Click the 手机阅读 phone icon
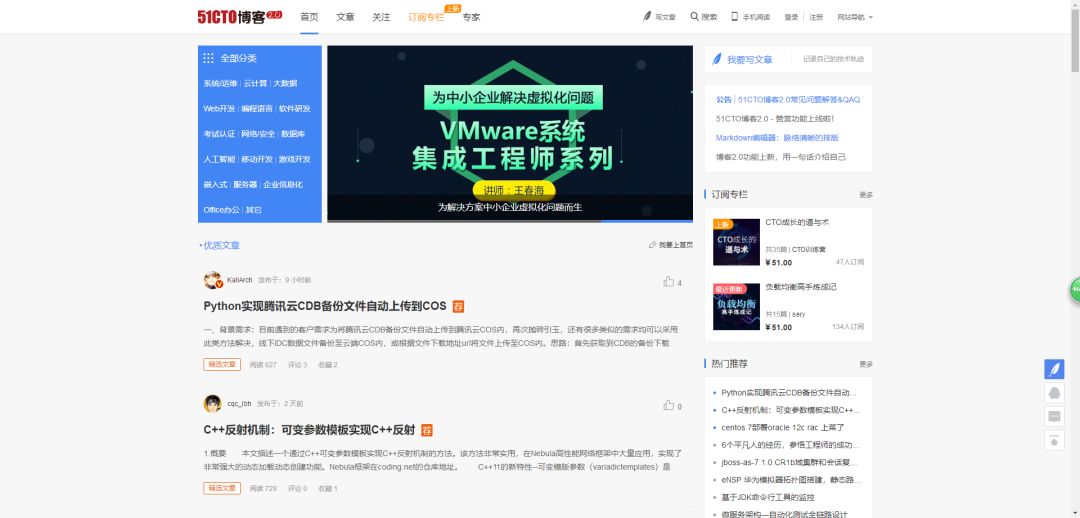The width and height of the screenshot is (1080, 518). [x=735, y=17]
